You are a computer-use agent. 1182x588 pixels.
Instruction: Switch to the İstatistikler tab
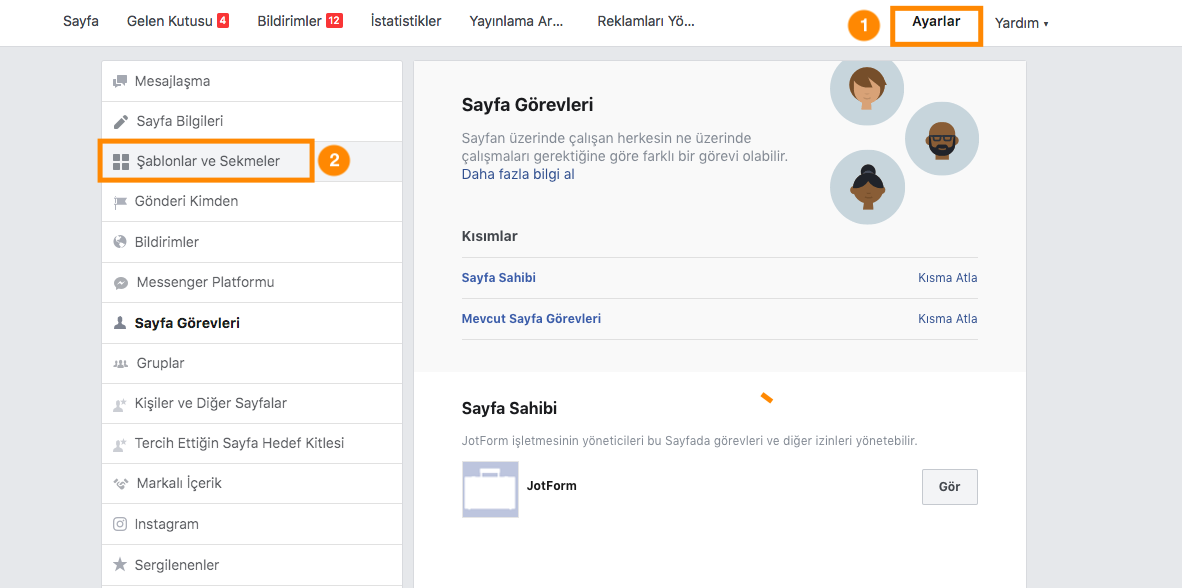click(406, 21)
